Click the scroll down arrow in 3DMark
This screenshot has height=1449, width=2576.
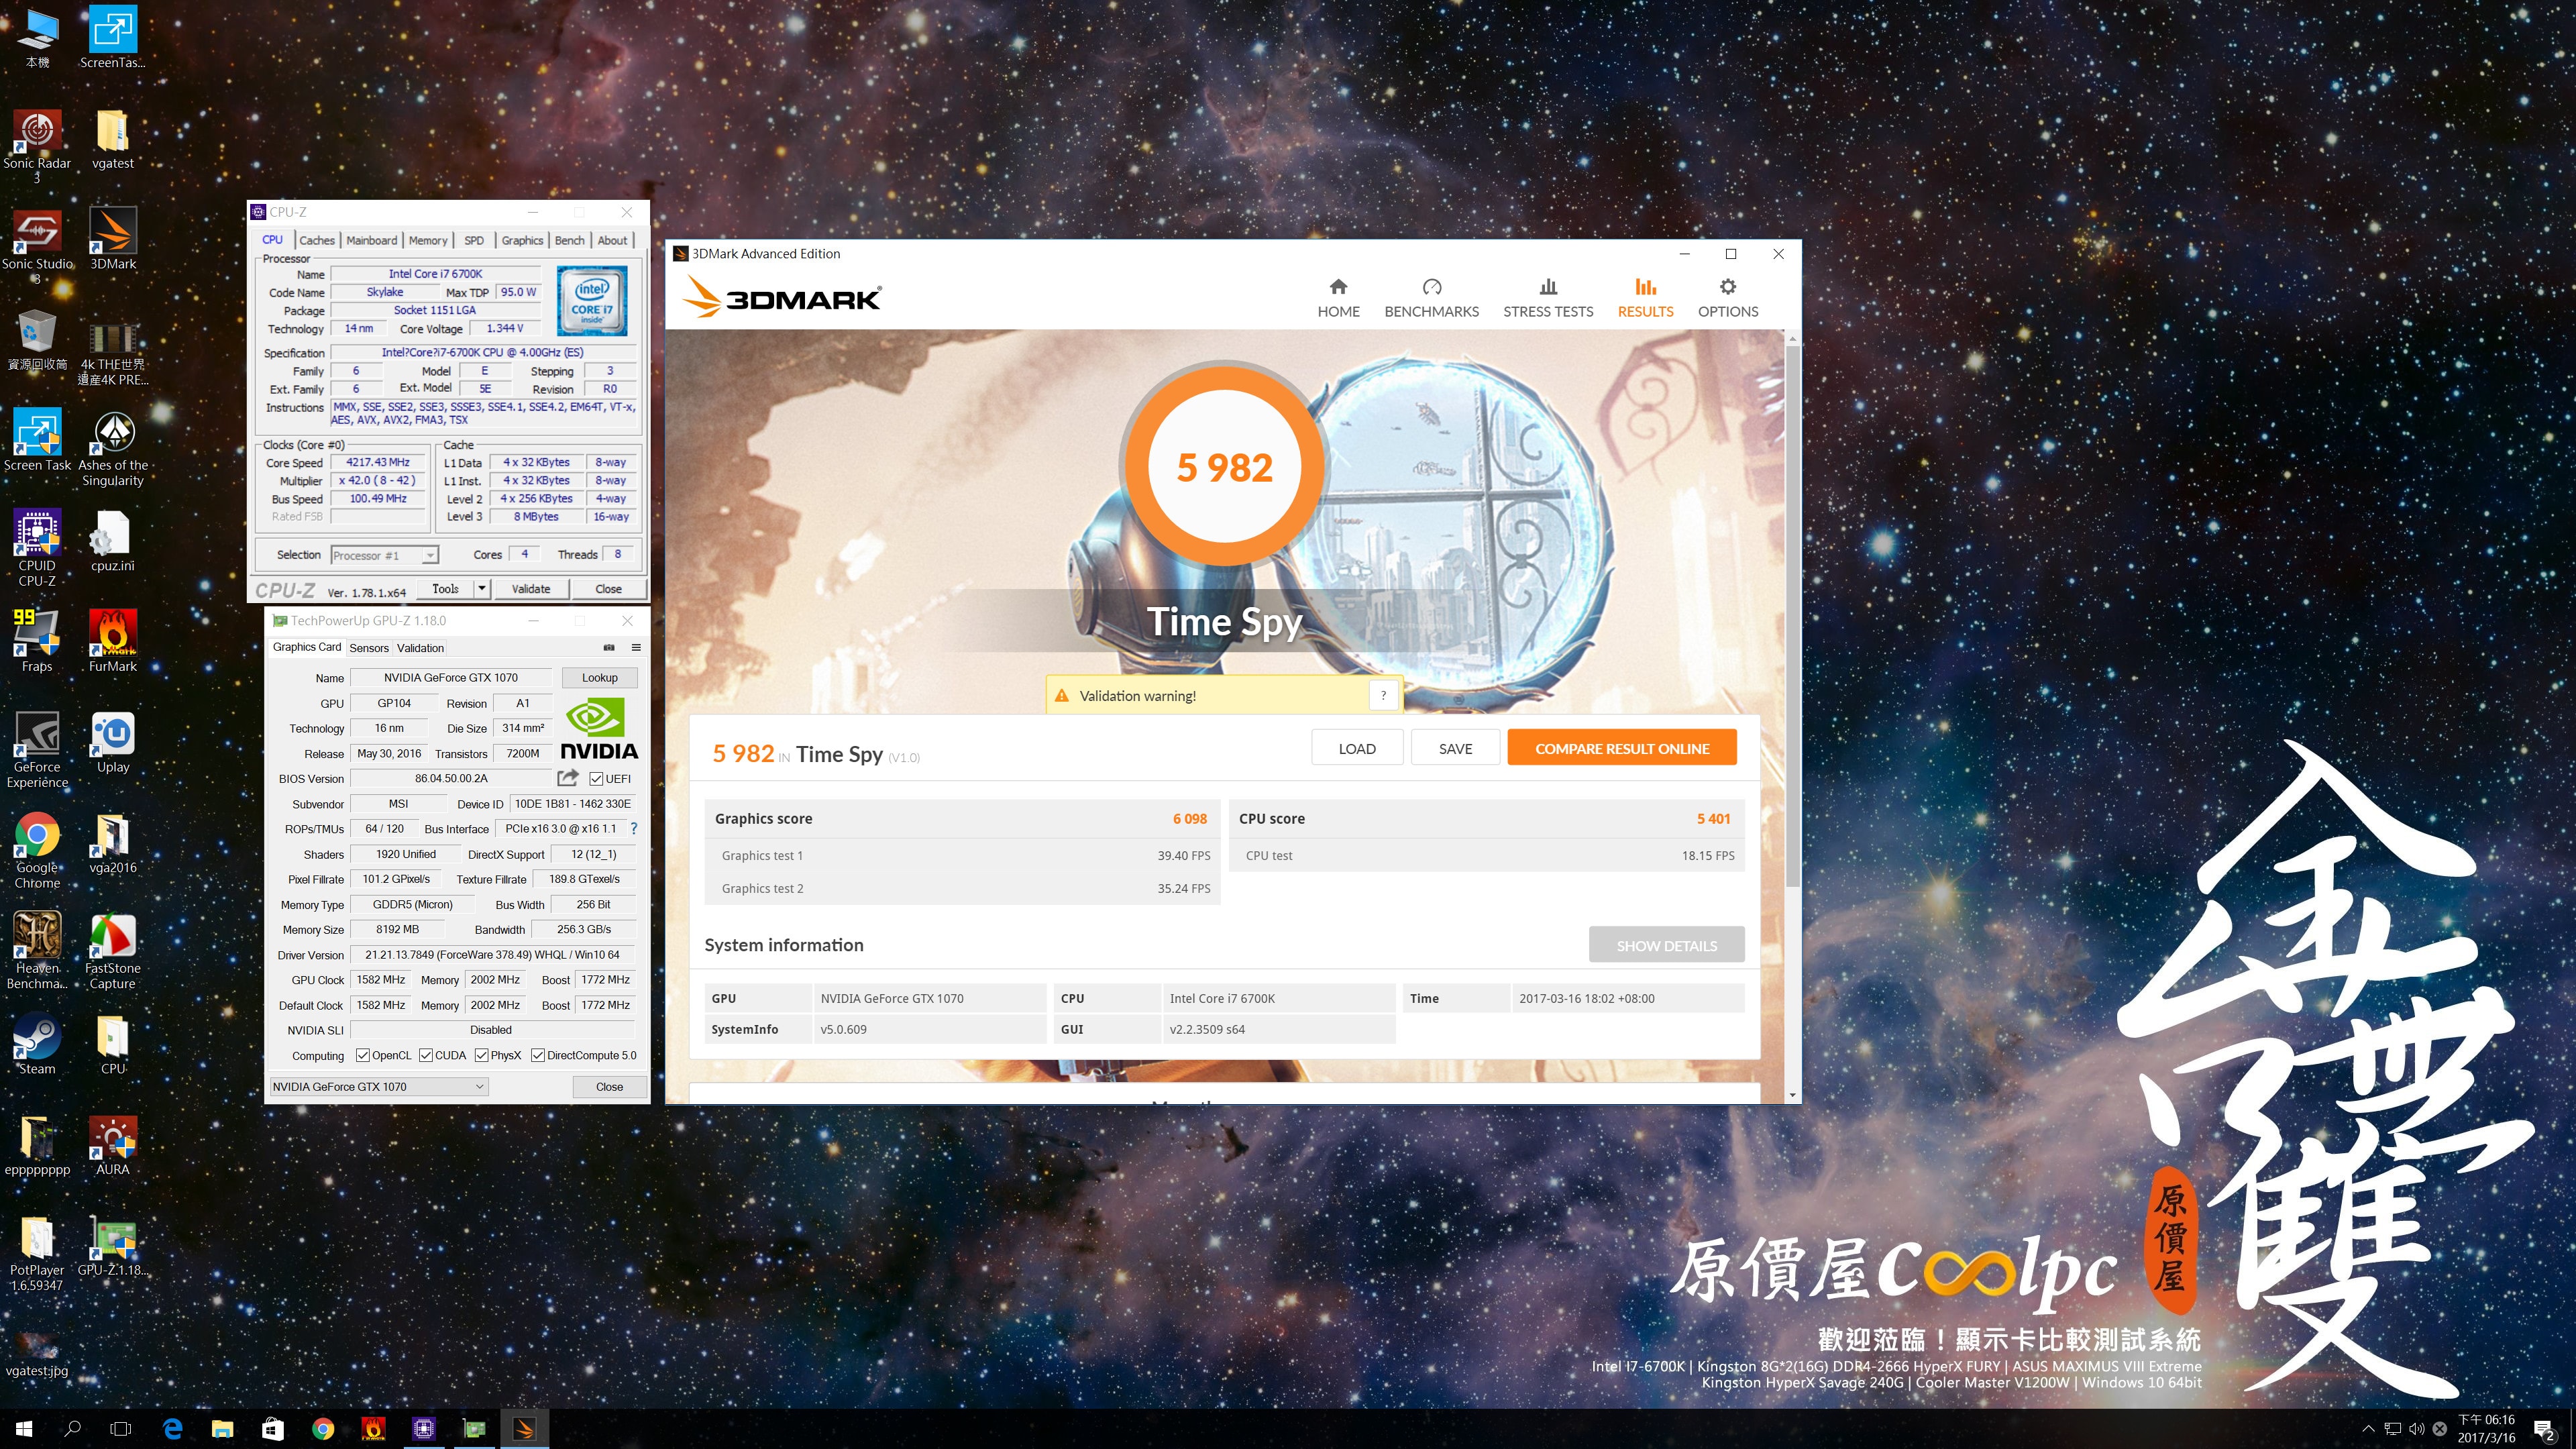(x=1792, y=1095)
